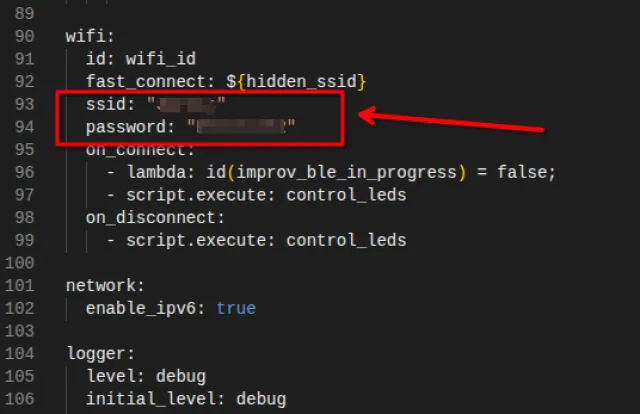
Task: Click the true value of enable_ipv6
Action: [x=236, y=308]
